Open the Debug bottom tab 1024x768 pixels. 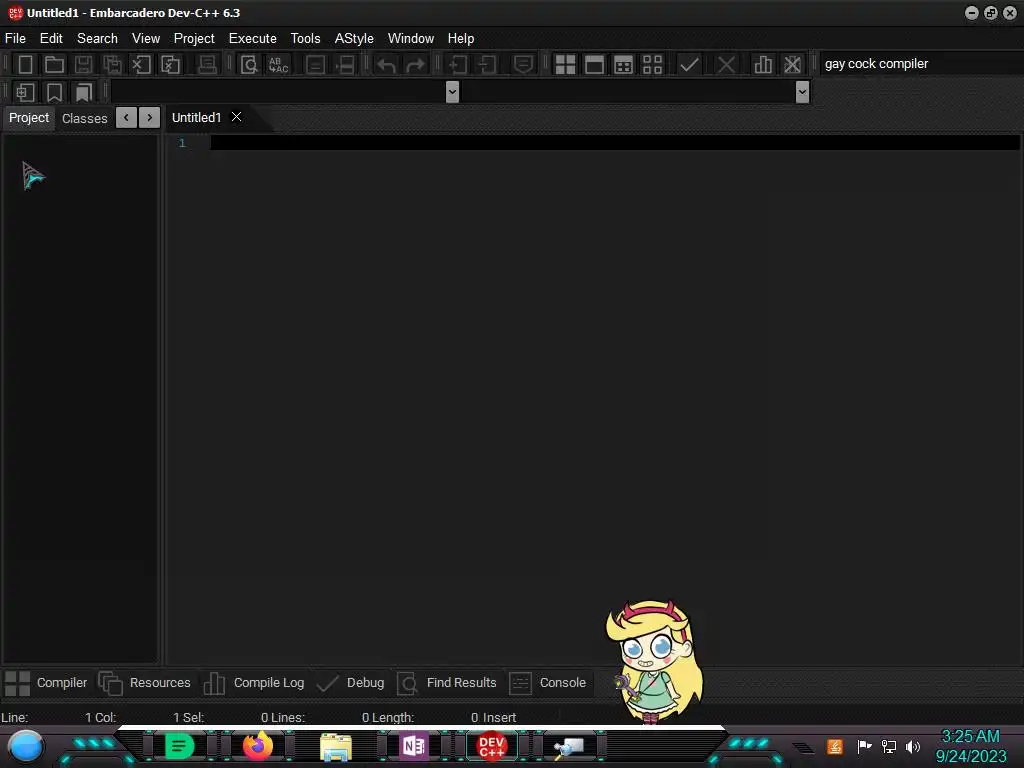click(x=351, y=683)
